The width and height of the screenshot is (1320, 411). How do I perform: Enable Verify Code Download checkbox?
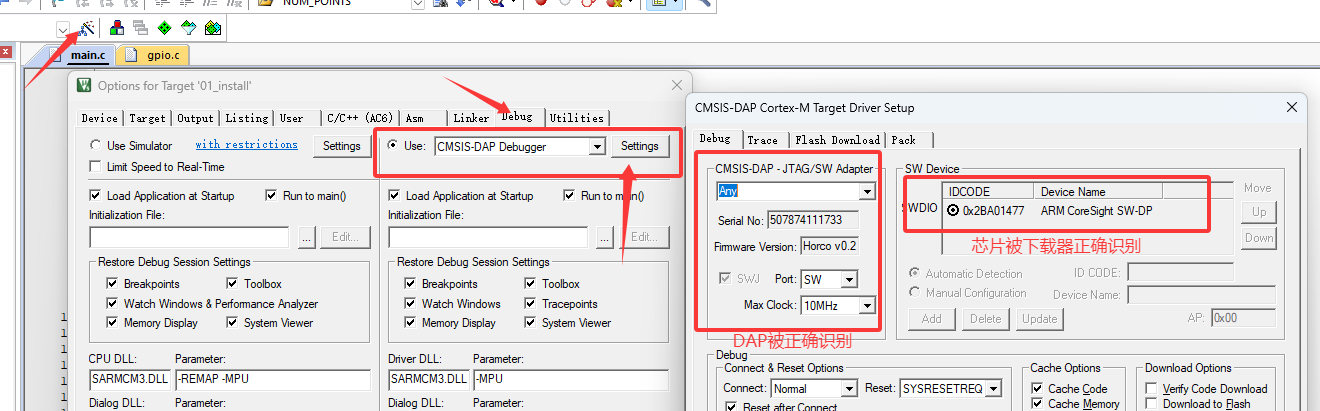1152,389
